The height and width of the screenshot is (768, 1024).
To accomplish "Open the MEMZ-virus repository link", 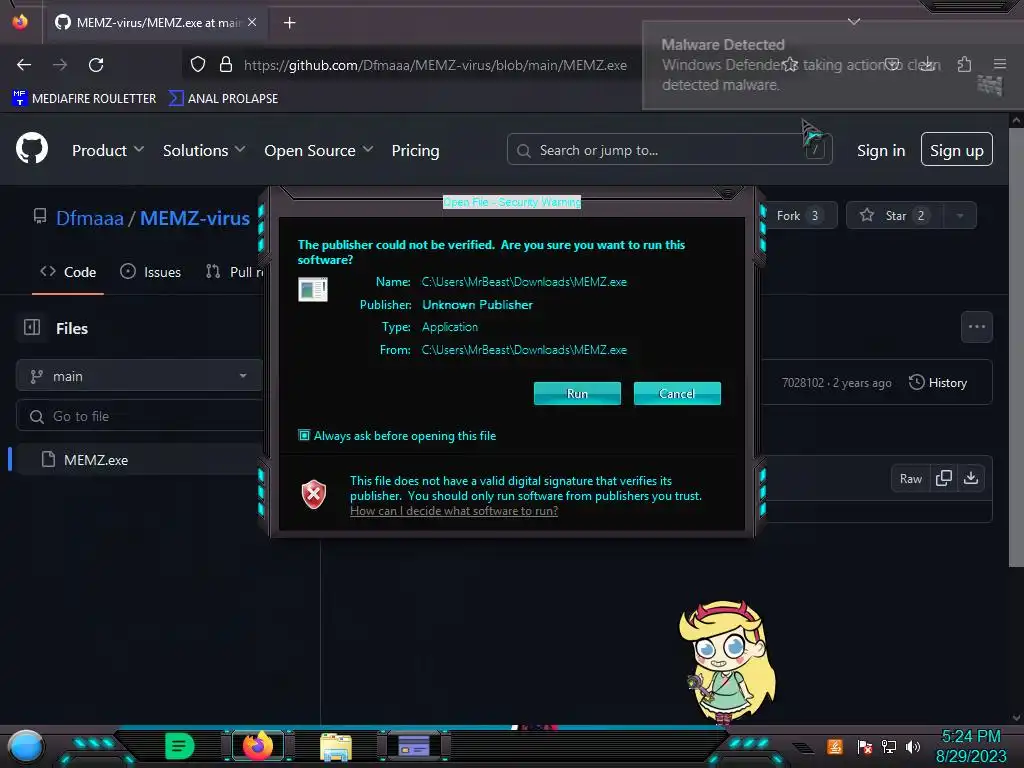I will (x=195, y=217).
